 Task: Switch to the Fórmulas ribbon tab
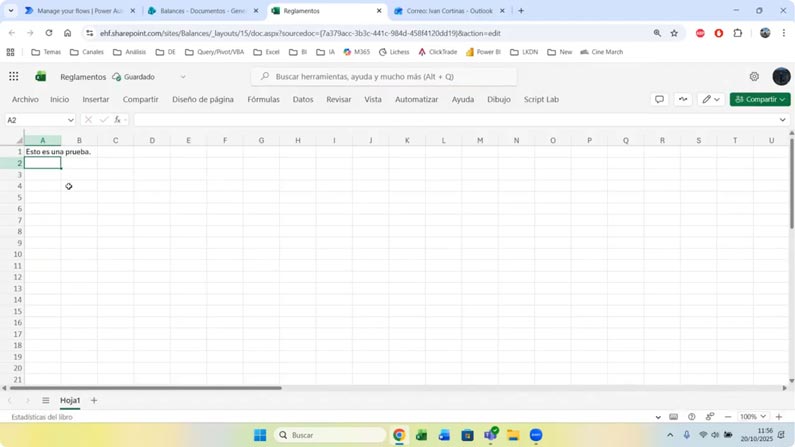coord(263,99)
